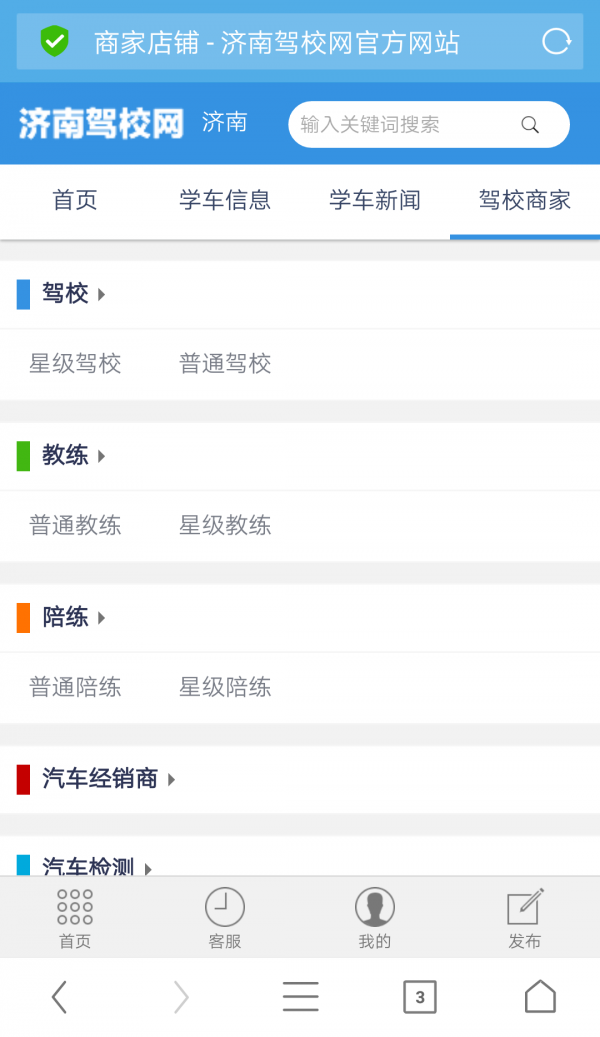This screenshot has width=600, height=1037.
Task: Open the 普通教练 link
Action: [x=75, y=525]
